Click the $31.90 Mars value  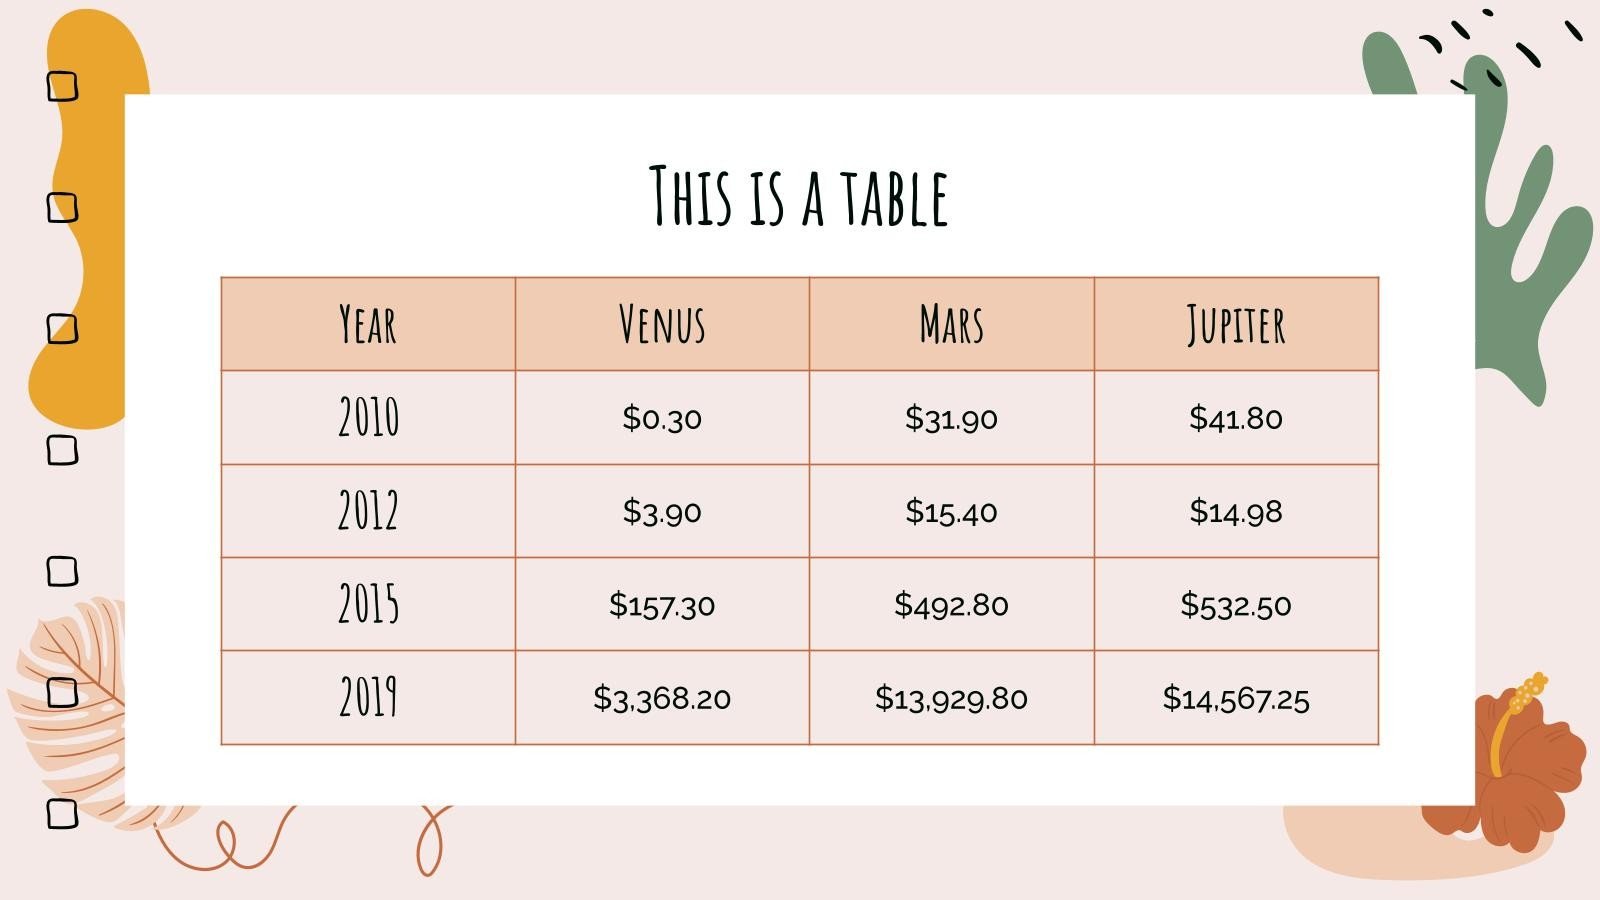coord(951,418)
